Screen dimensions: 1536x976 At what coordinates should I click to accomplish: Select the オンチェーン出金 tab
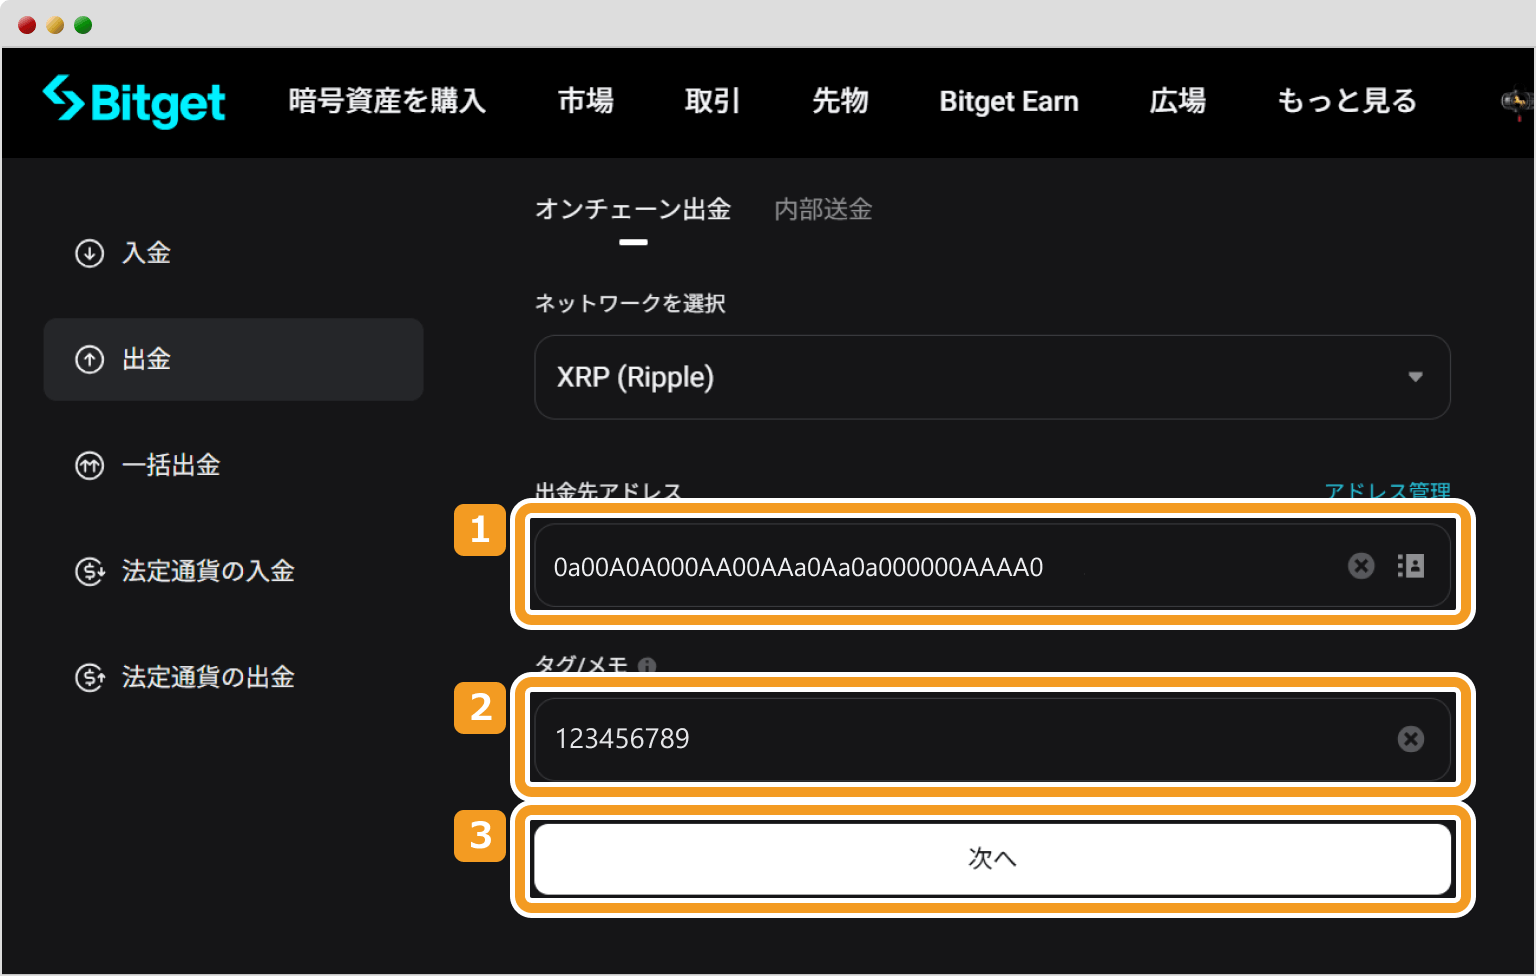pos(633,209)
